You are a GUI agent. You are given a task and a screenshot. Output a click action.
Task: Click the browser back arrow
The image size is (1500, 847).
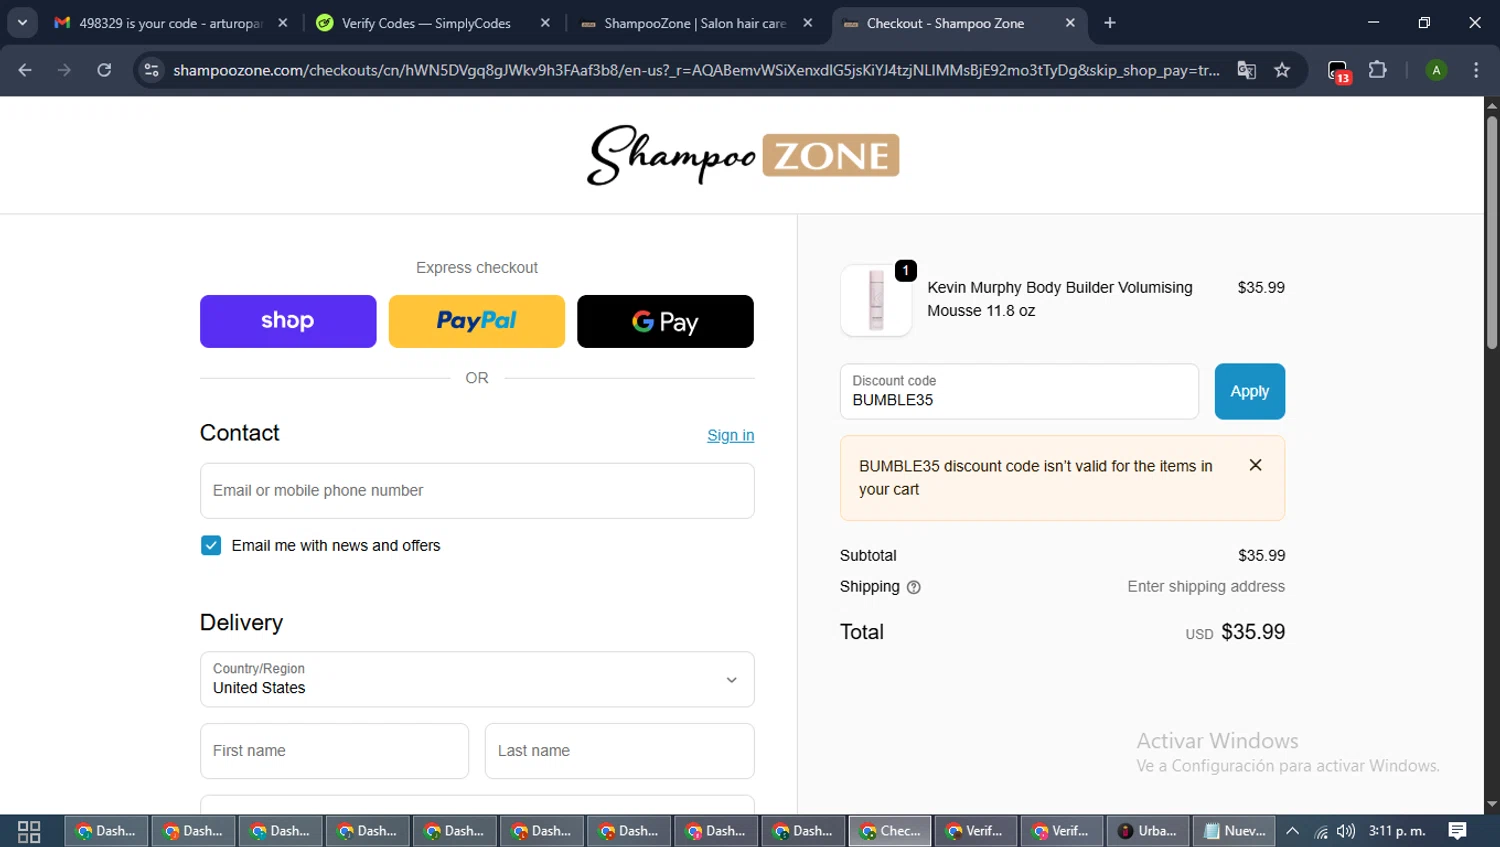point(25,70)
